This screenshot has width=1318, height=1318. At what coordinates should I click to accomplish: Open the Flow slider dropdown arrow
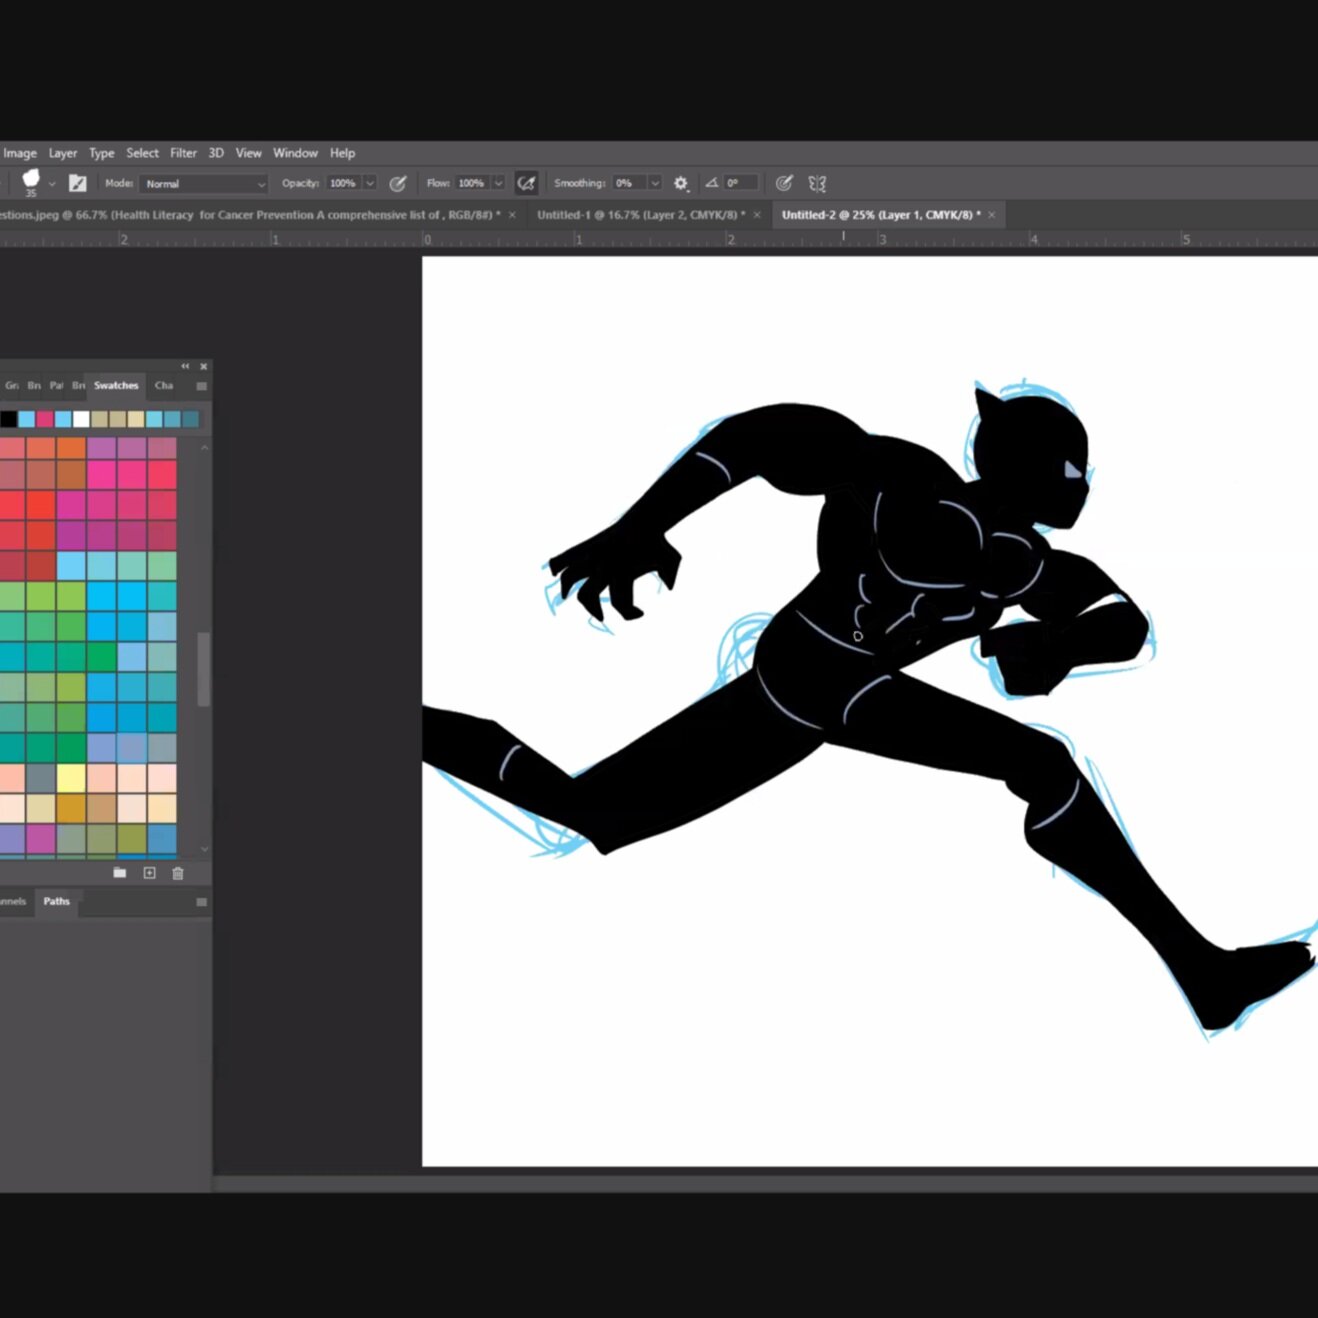point(498,183)
